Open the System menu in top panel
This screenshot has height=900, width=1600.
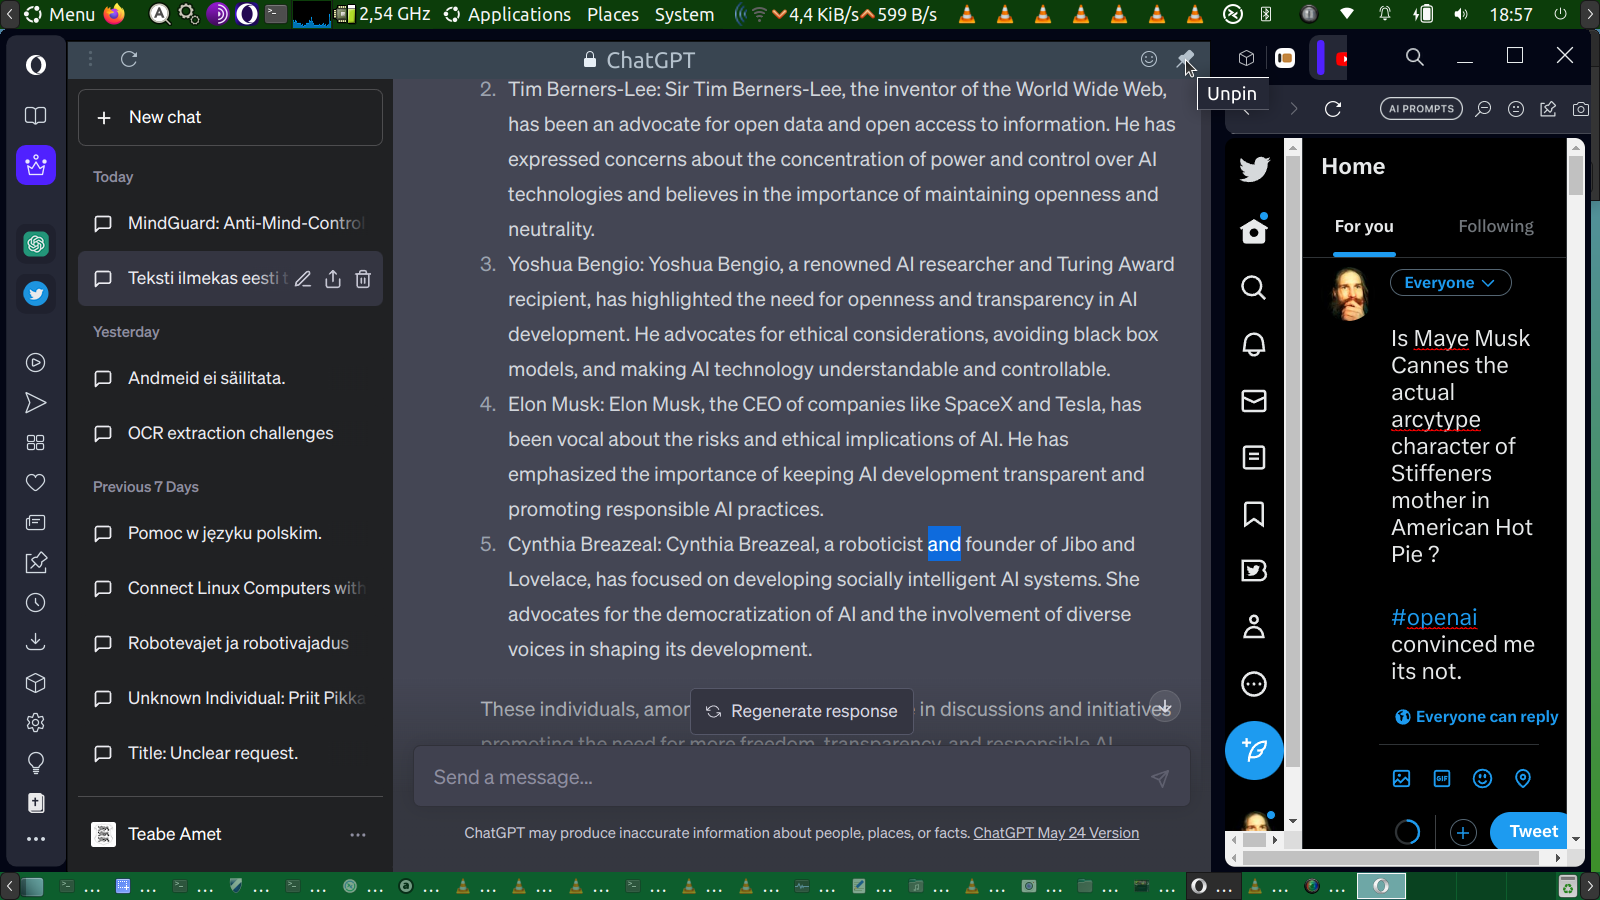point(685,14)
